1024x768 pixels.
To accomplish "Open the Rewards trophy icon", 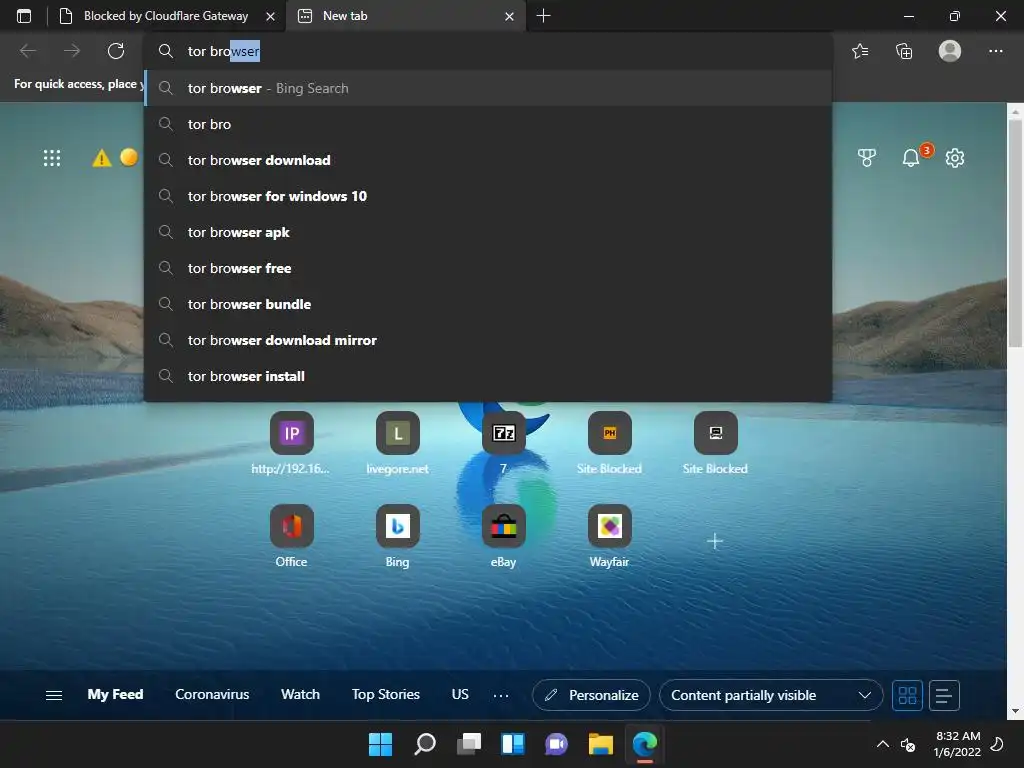I will click(867, 157).
